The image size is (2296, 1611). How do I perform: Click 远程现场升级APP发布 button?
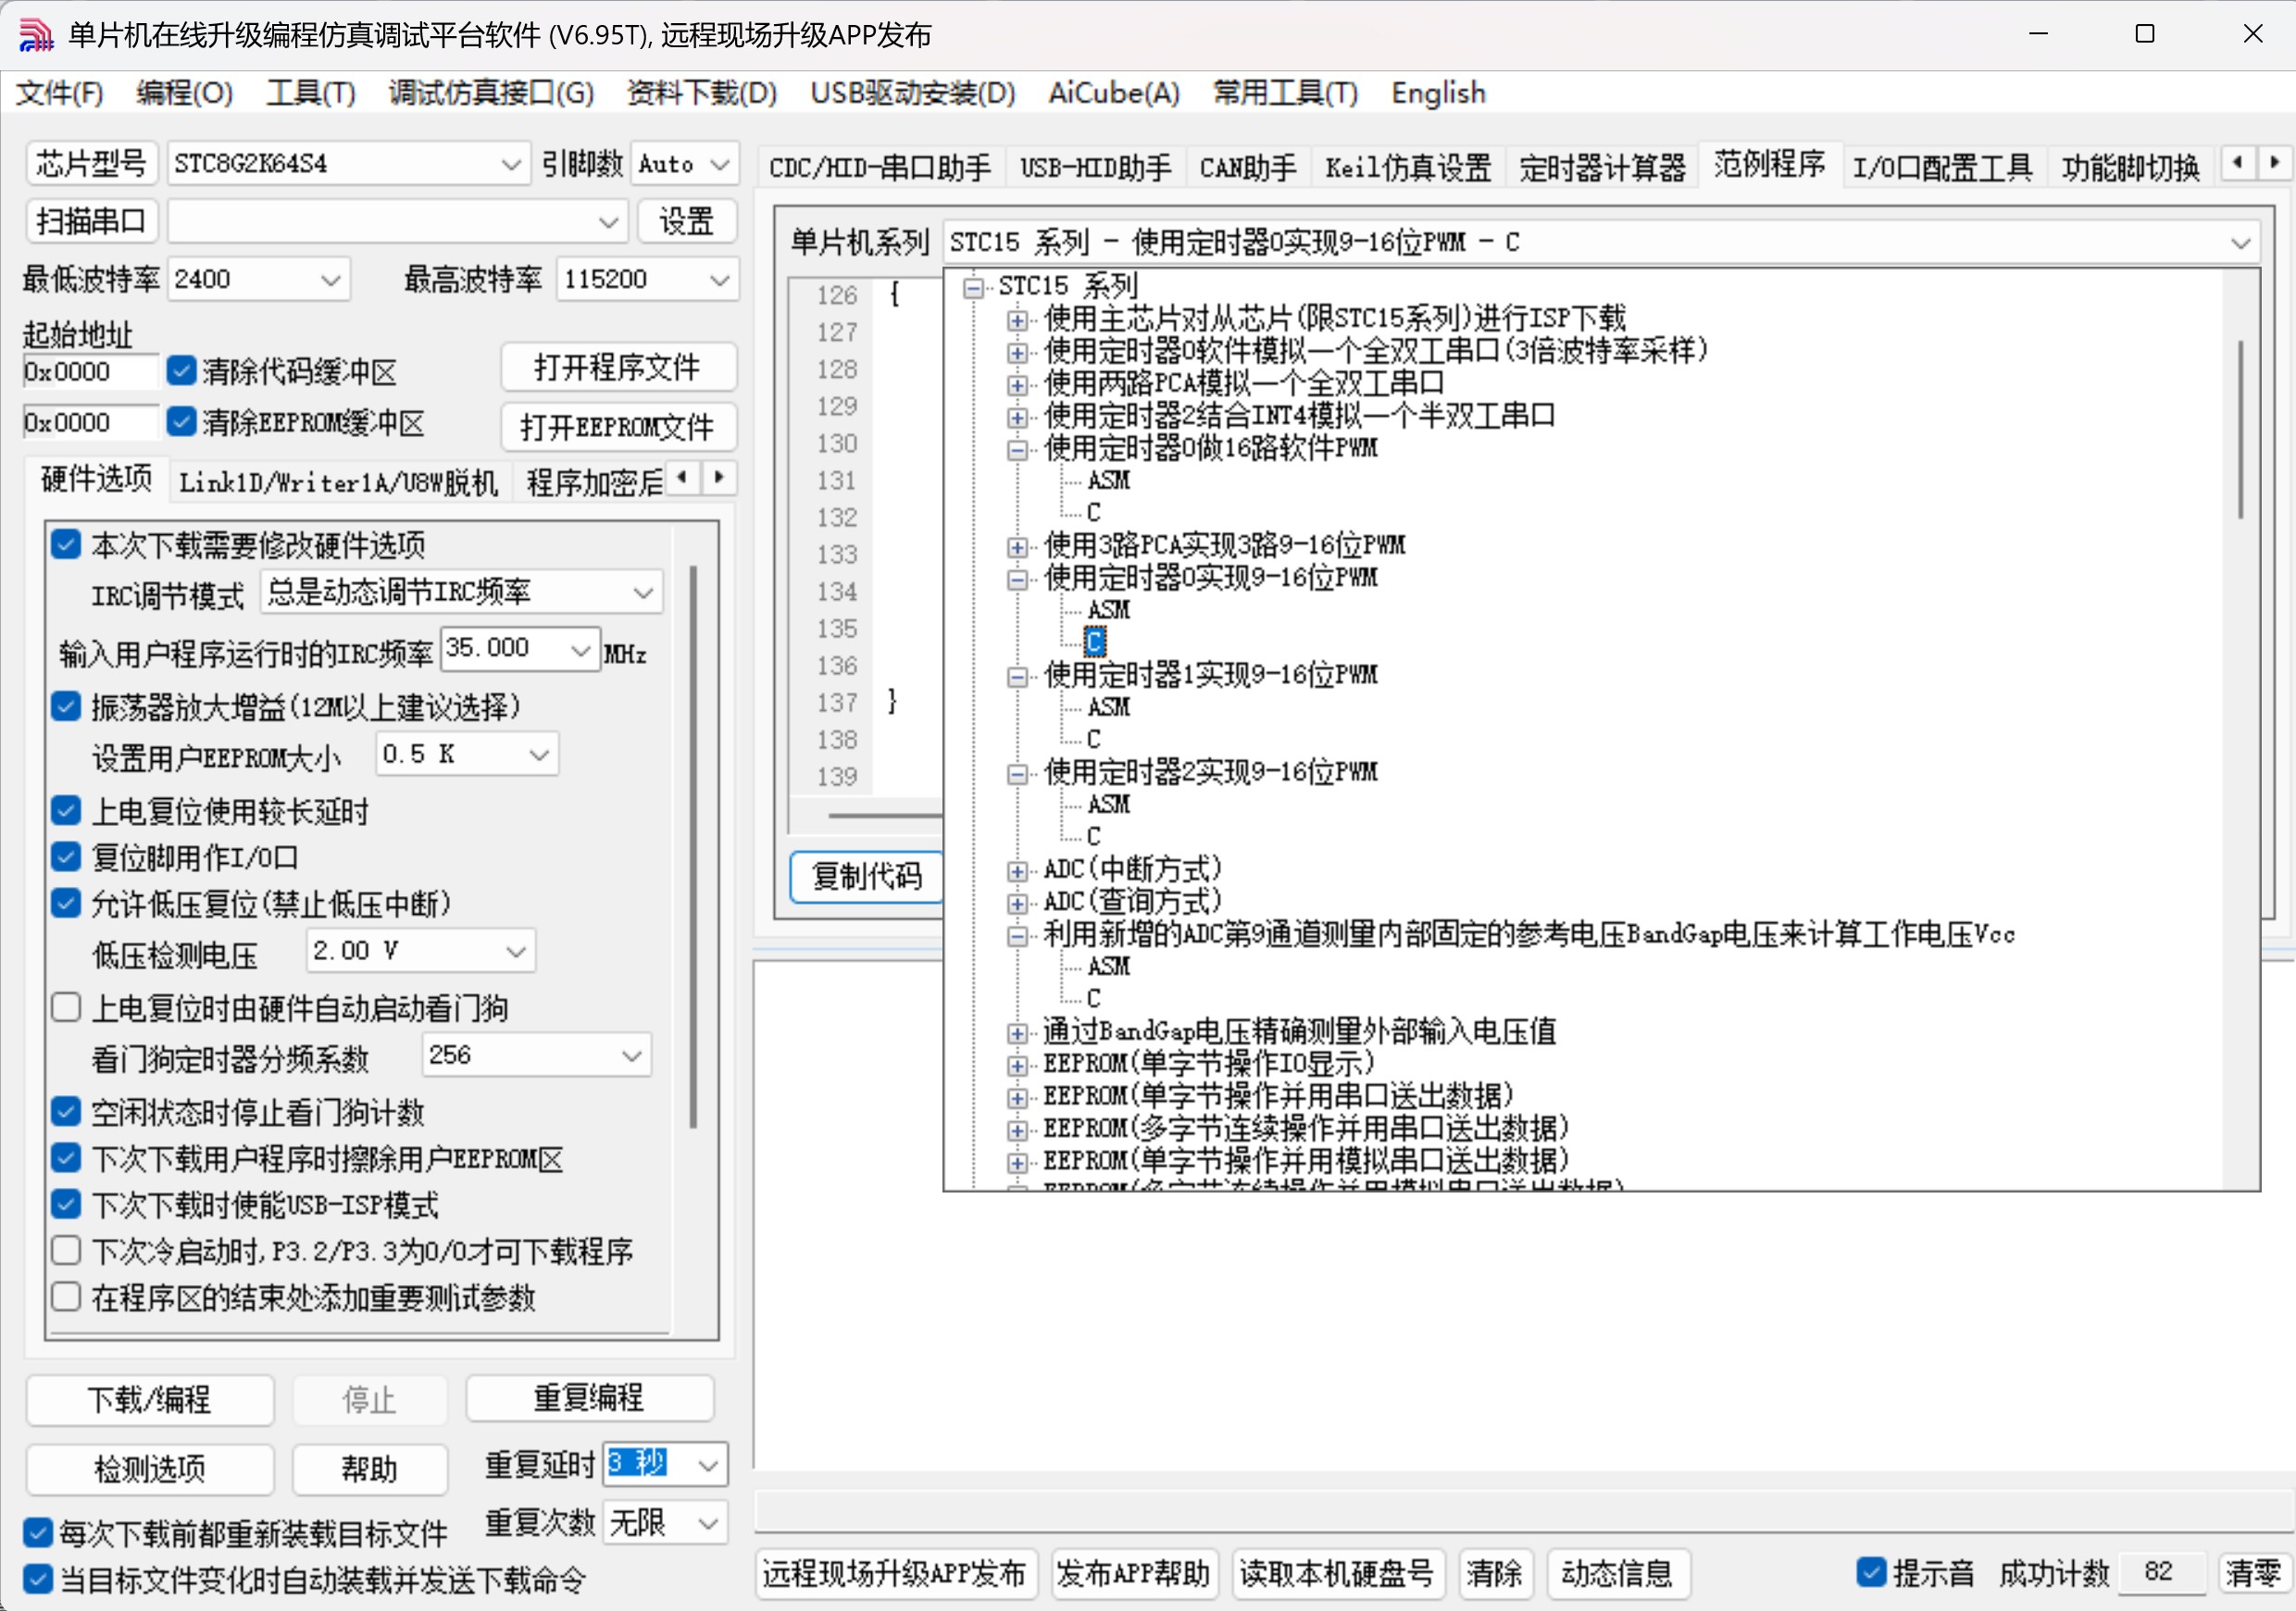click(896, 1574)
